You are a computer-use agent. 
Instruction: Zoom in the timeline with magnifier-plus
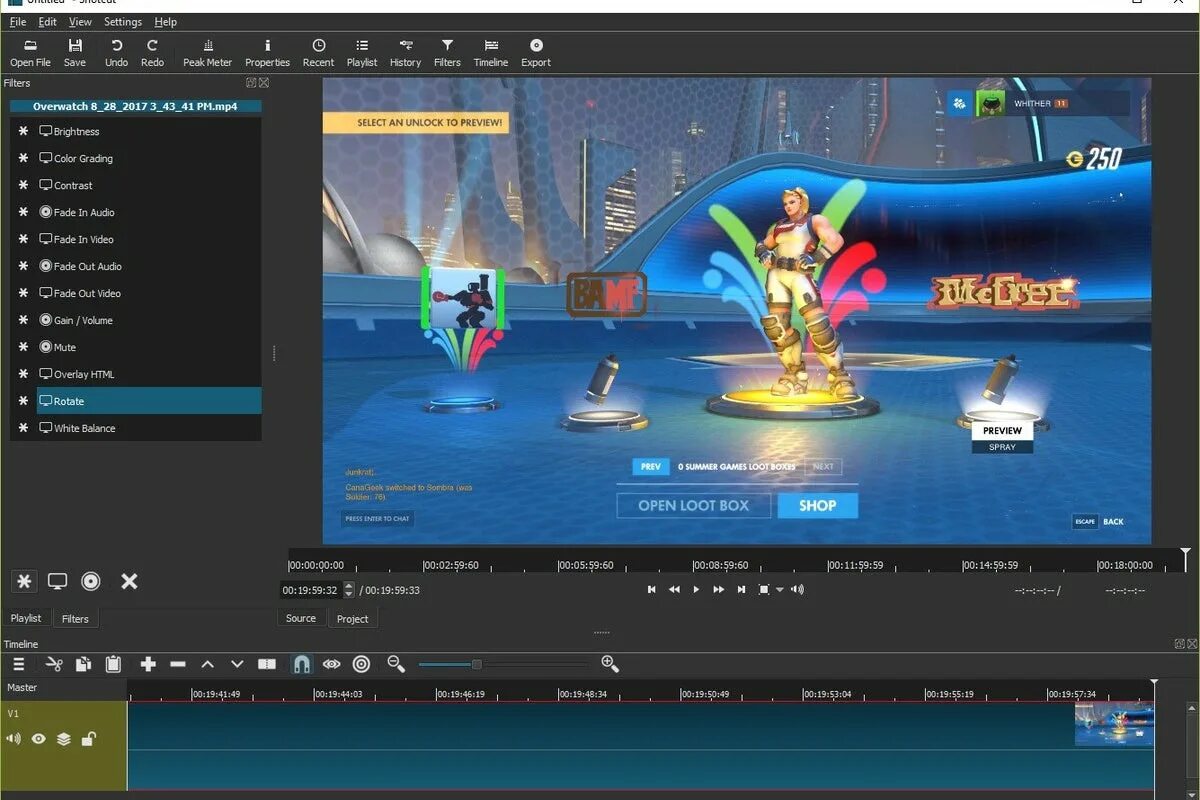[x=610, y=664]
